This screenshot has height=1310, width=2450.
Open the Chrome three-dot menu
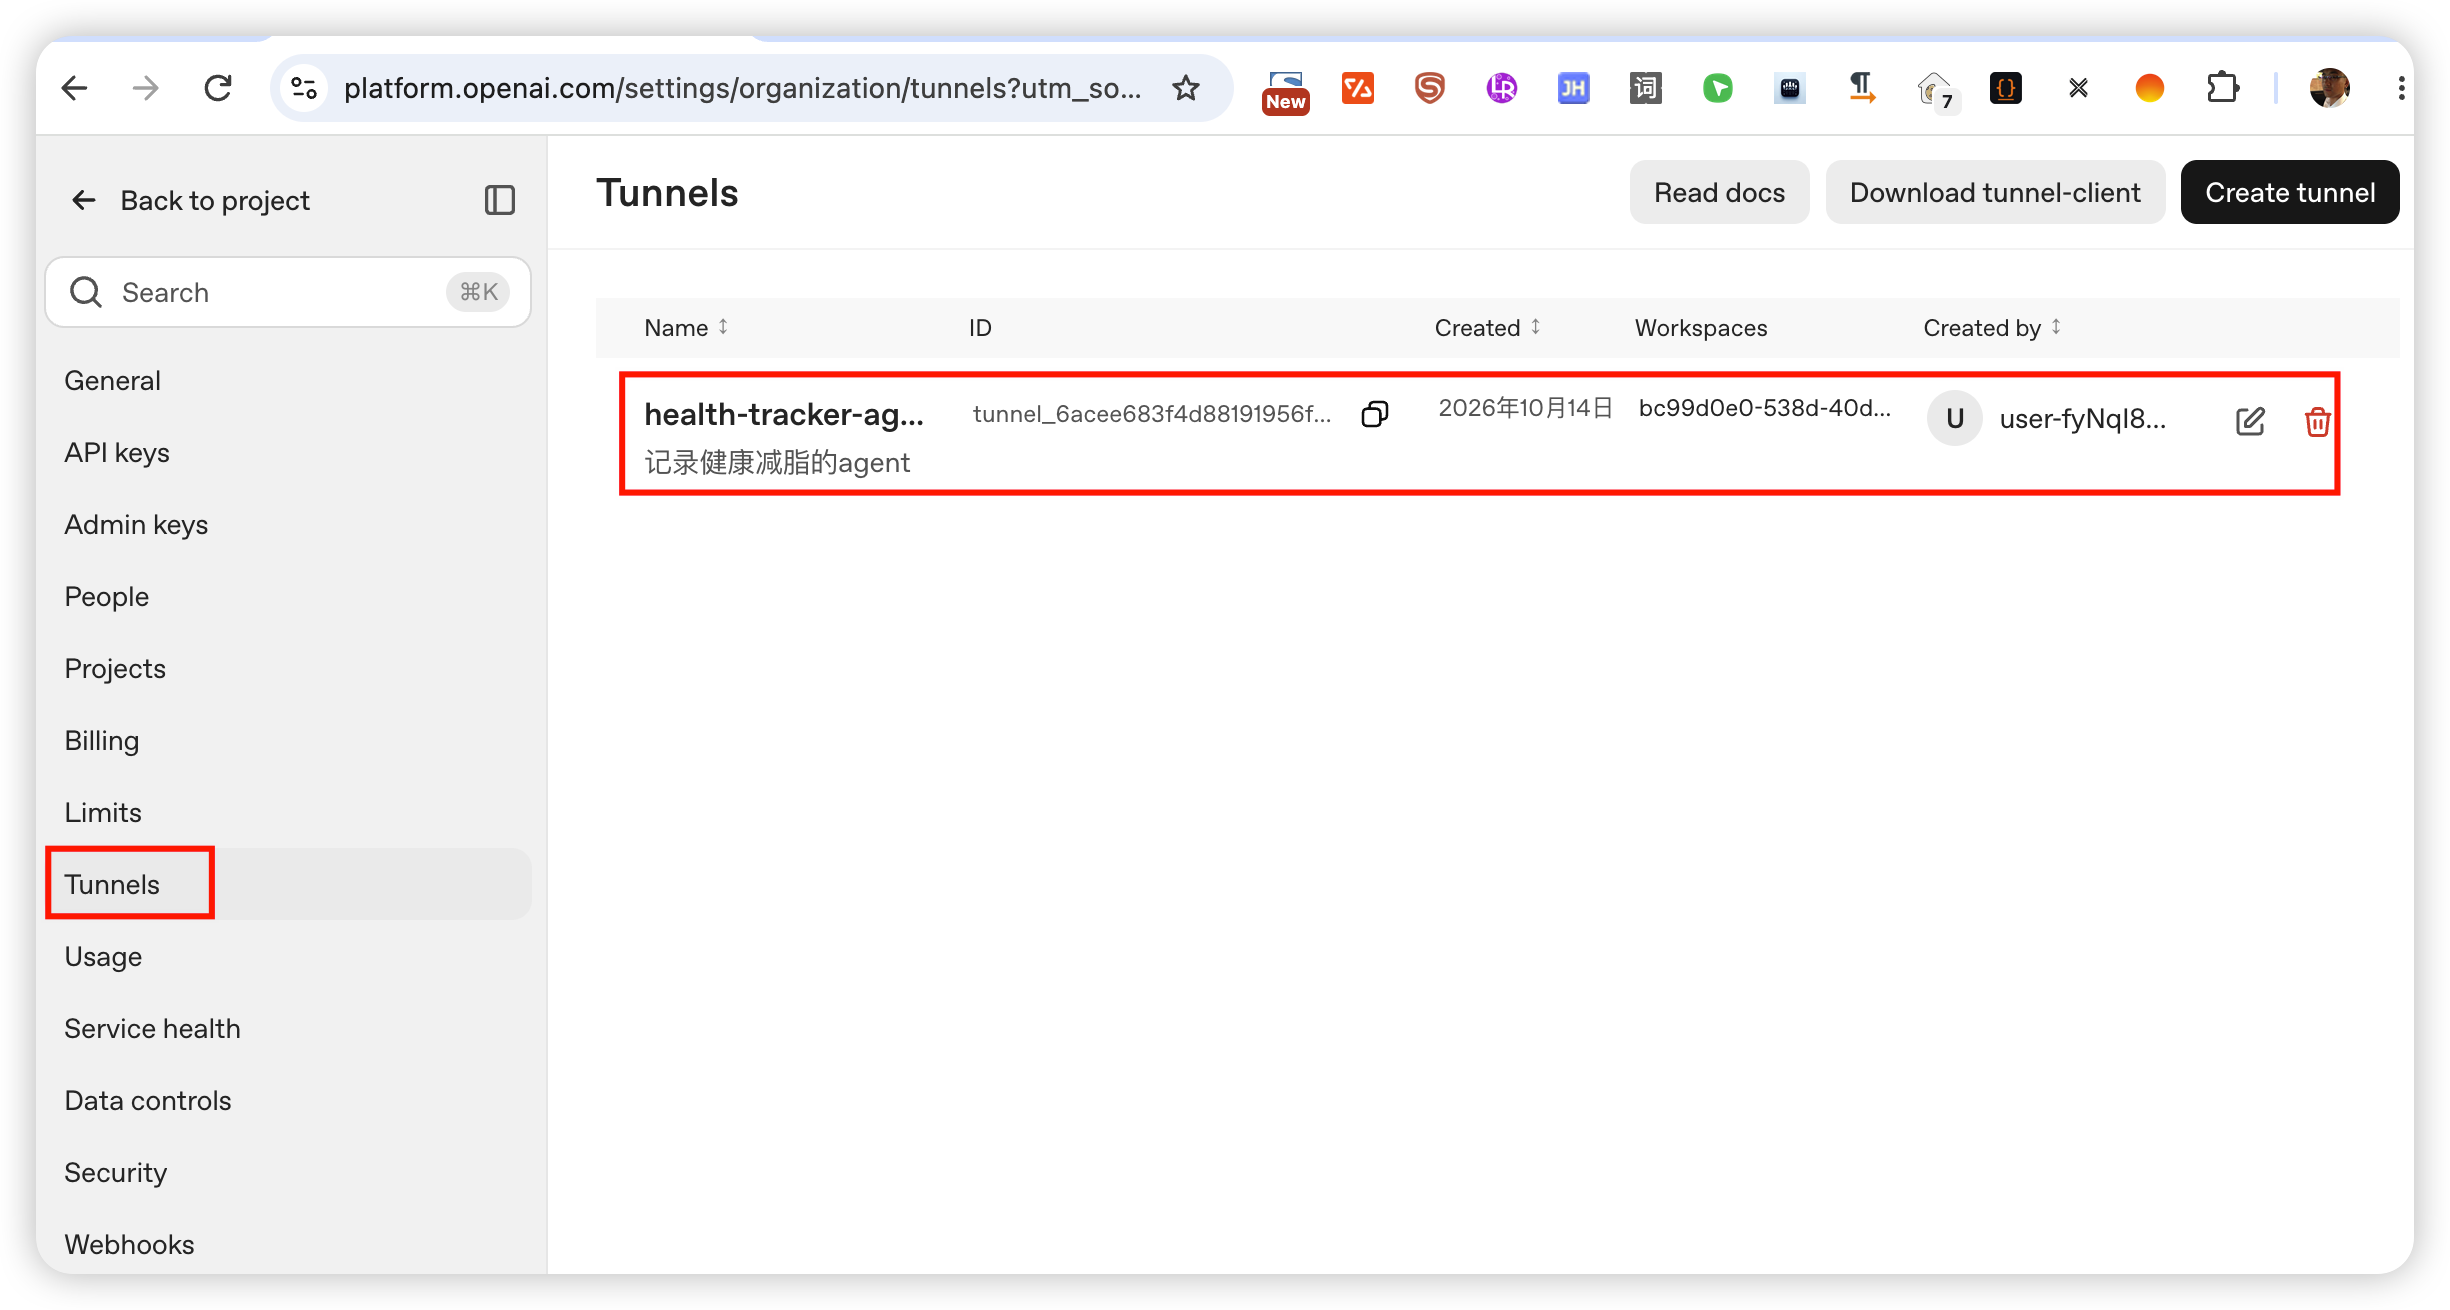(2400, 88)
